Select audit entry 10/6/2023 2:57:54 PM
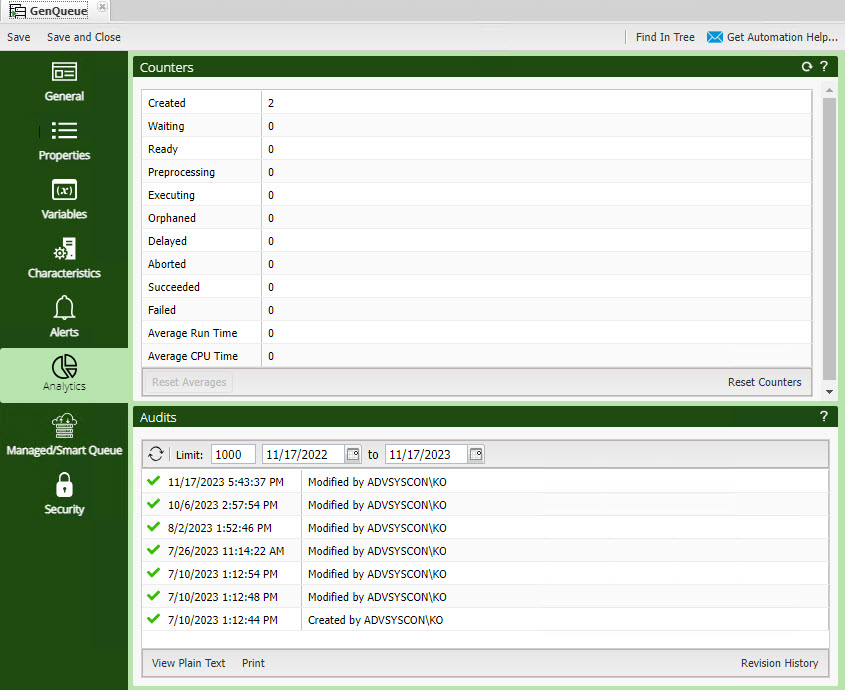The width and height of the screenshot is (845, 690). click(x=485, y=505)
